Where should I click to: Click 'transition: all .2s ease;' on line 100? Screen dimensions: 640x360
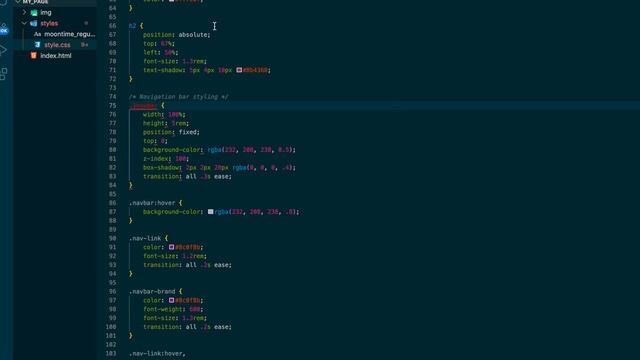click(x=187, y=327)
